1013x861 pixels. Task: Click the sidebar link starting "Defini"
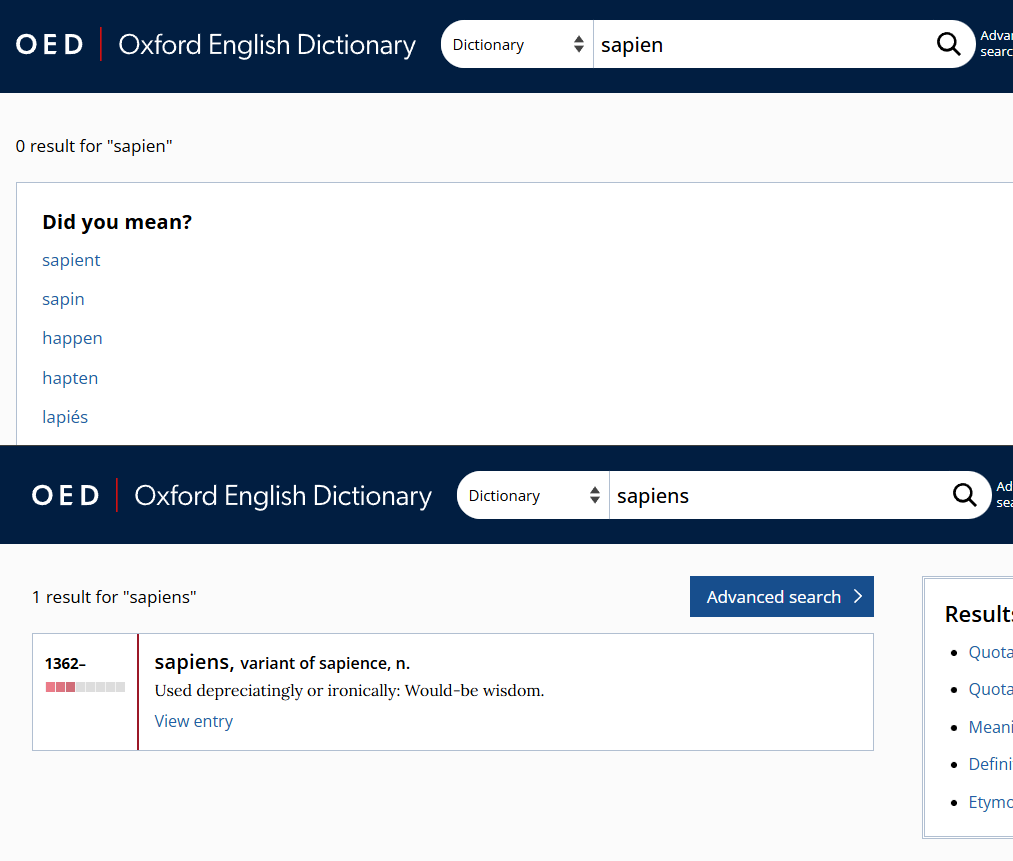tap(990, 764)
